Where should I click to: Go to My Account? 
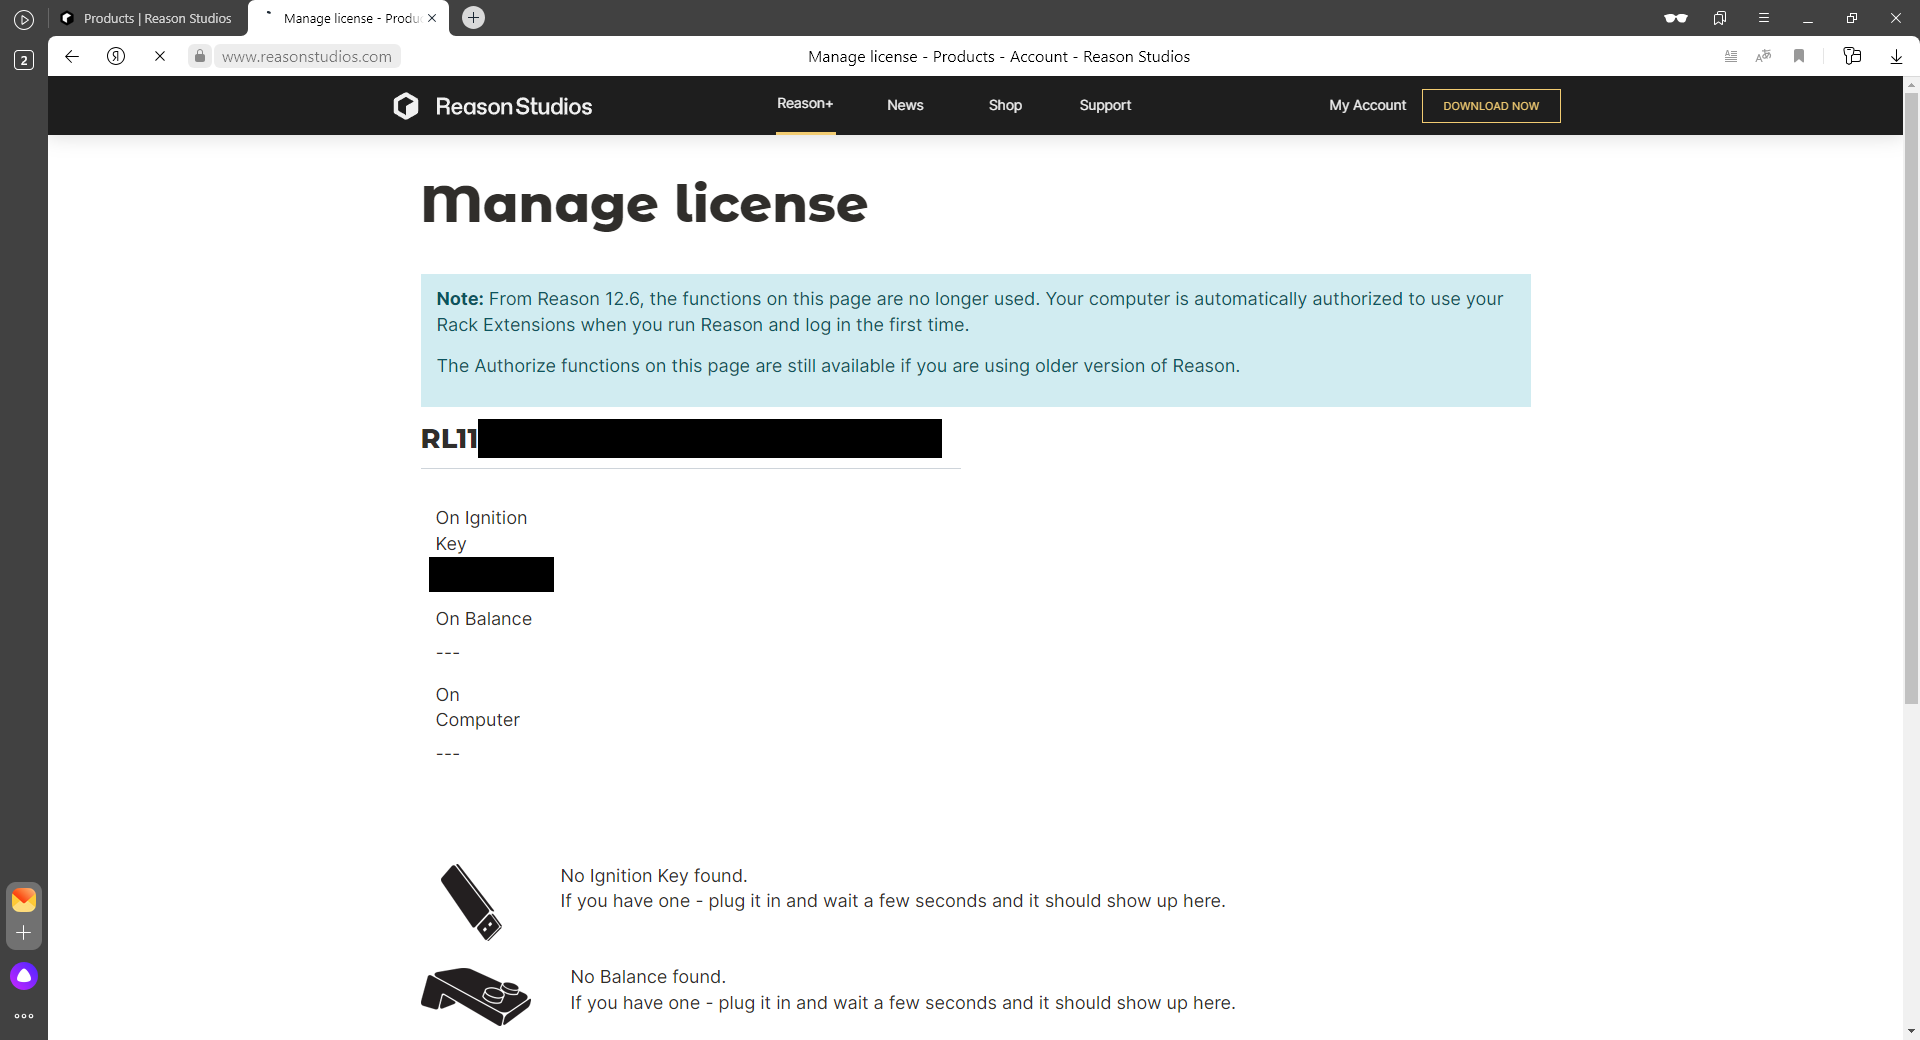point(1367,105)
